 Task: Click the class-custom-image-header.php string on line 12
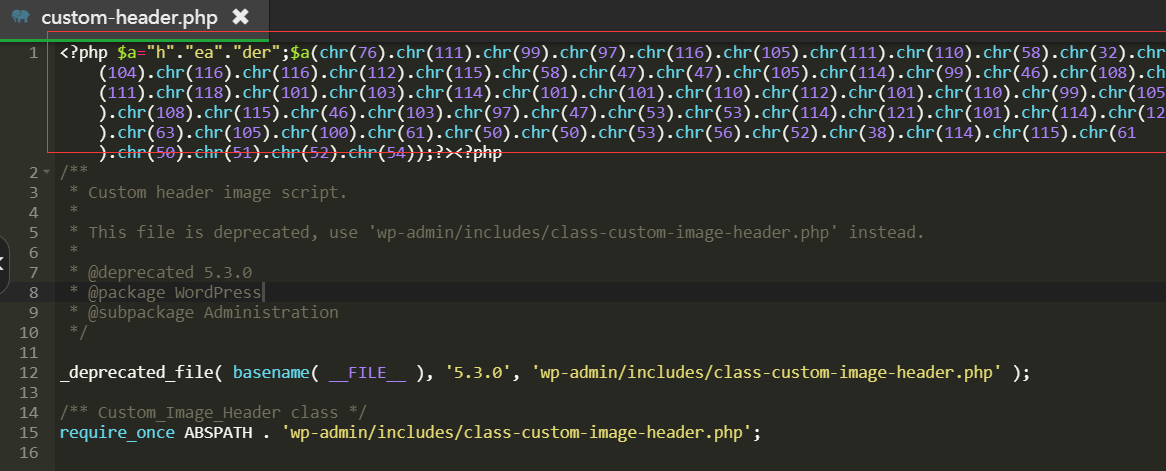766,372
